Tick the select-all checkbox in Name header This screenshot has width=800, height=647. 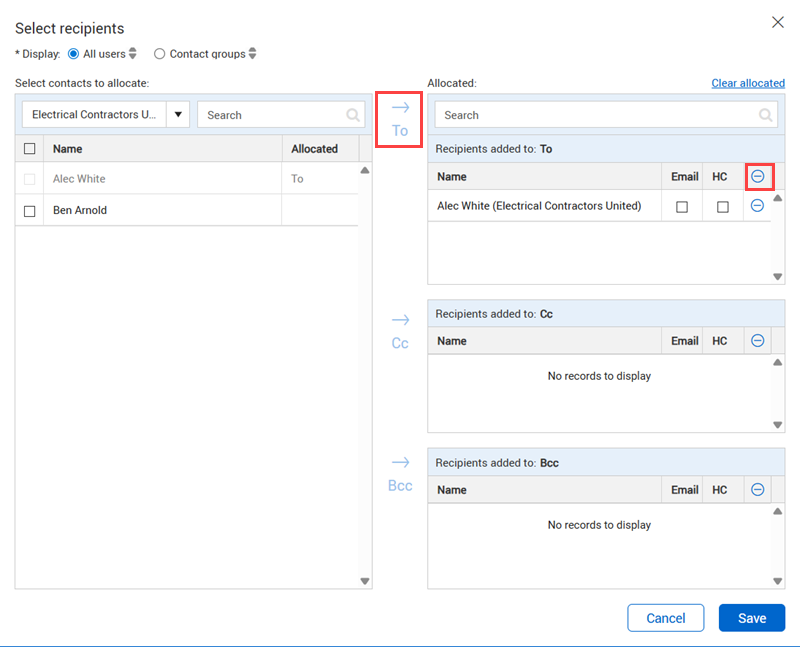point(29,149)
